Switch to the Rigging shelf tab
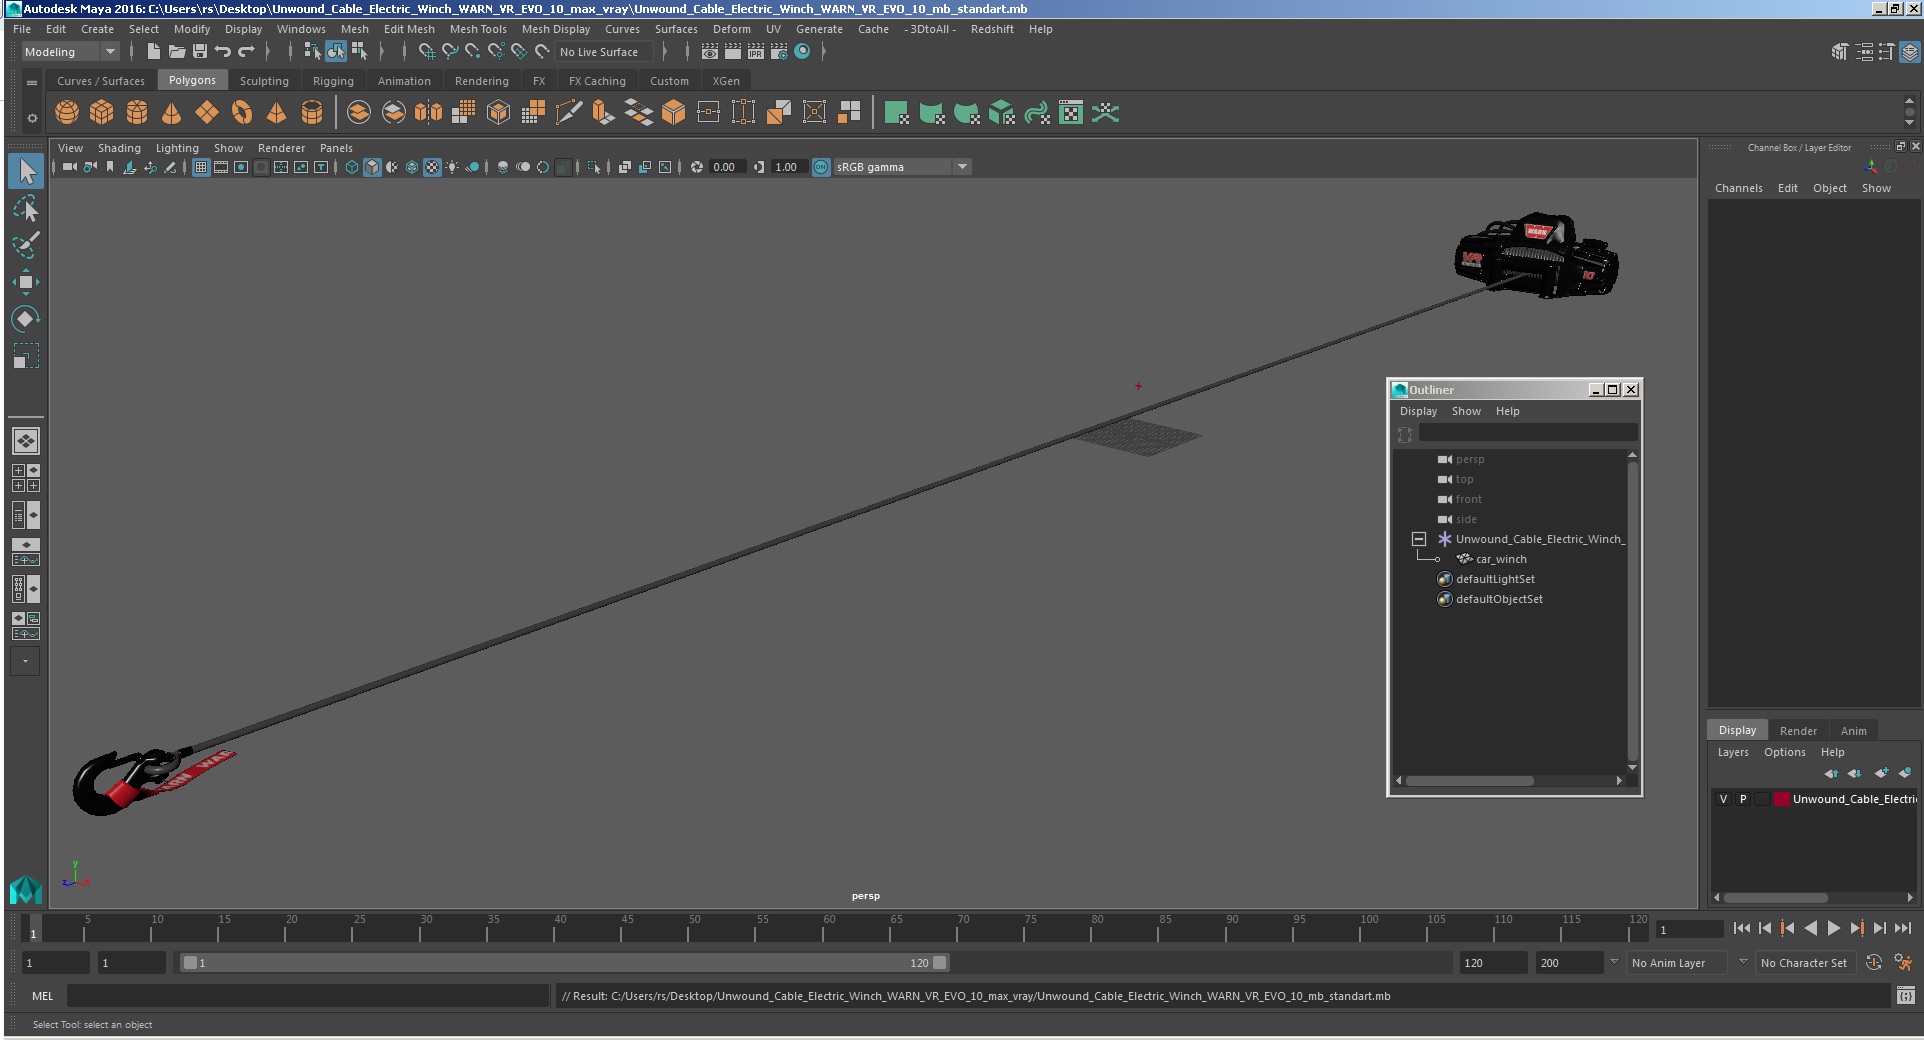The width and height of the screenshot is (1924, 1040). 333,81
